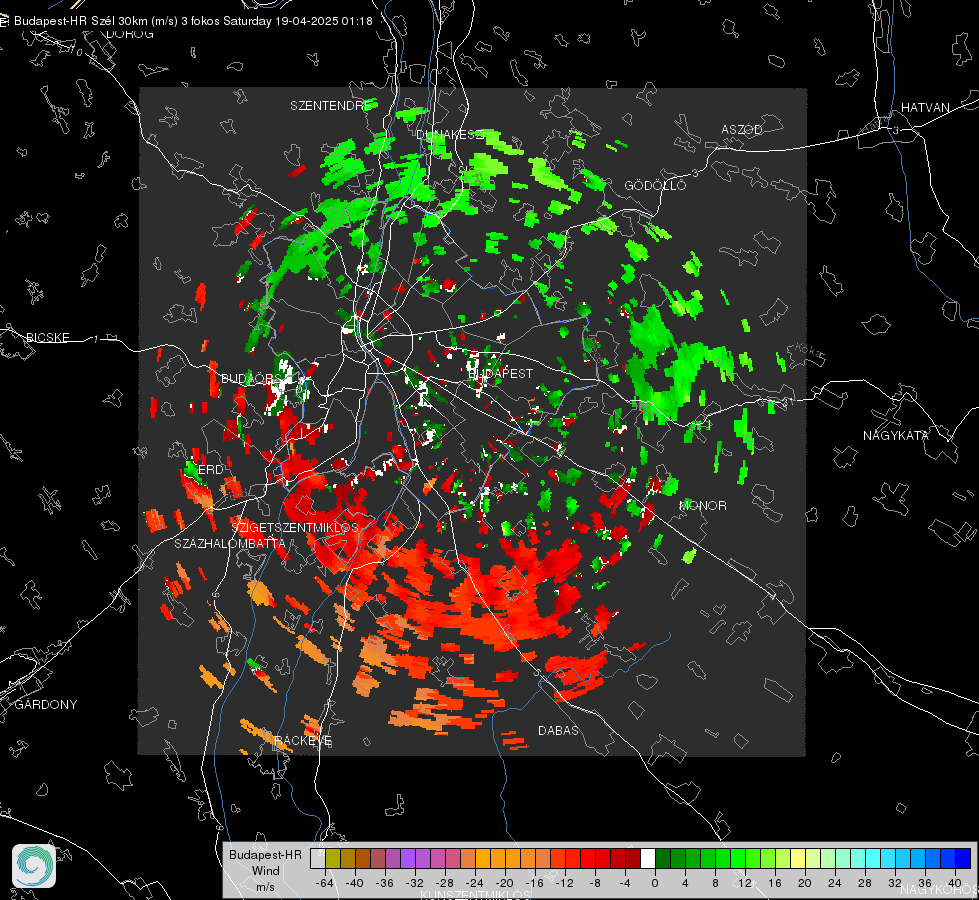Click the SZIGETSZENTMIKLÓS label
979x900 pixels.
click(295, 527)
